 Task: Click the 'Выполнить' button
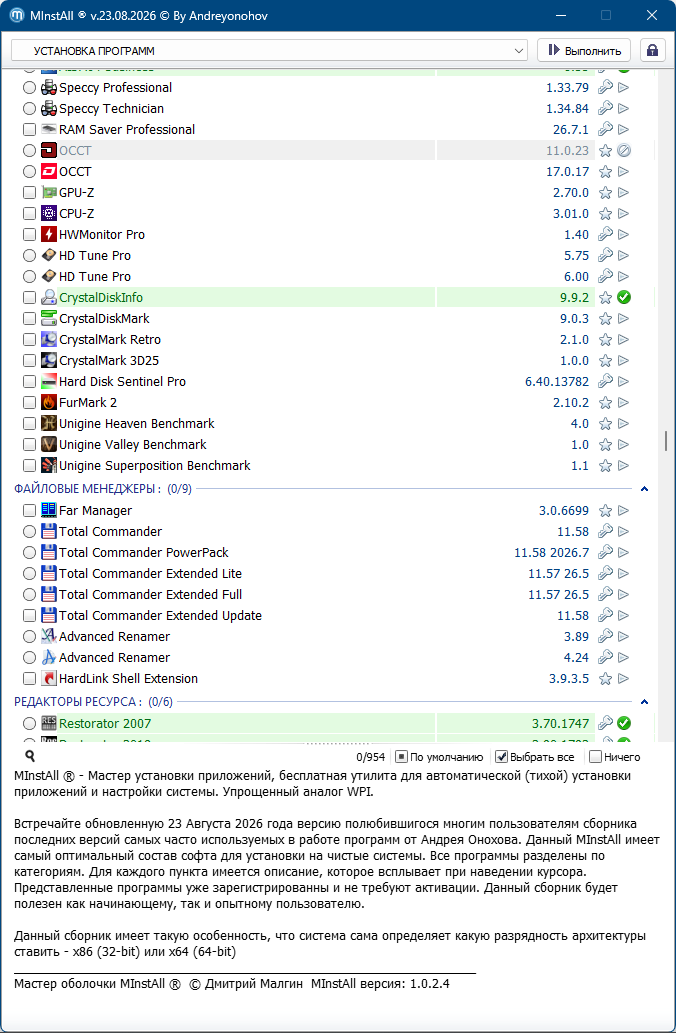(x=584, y=51)
